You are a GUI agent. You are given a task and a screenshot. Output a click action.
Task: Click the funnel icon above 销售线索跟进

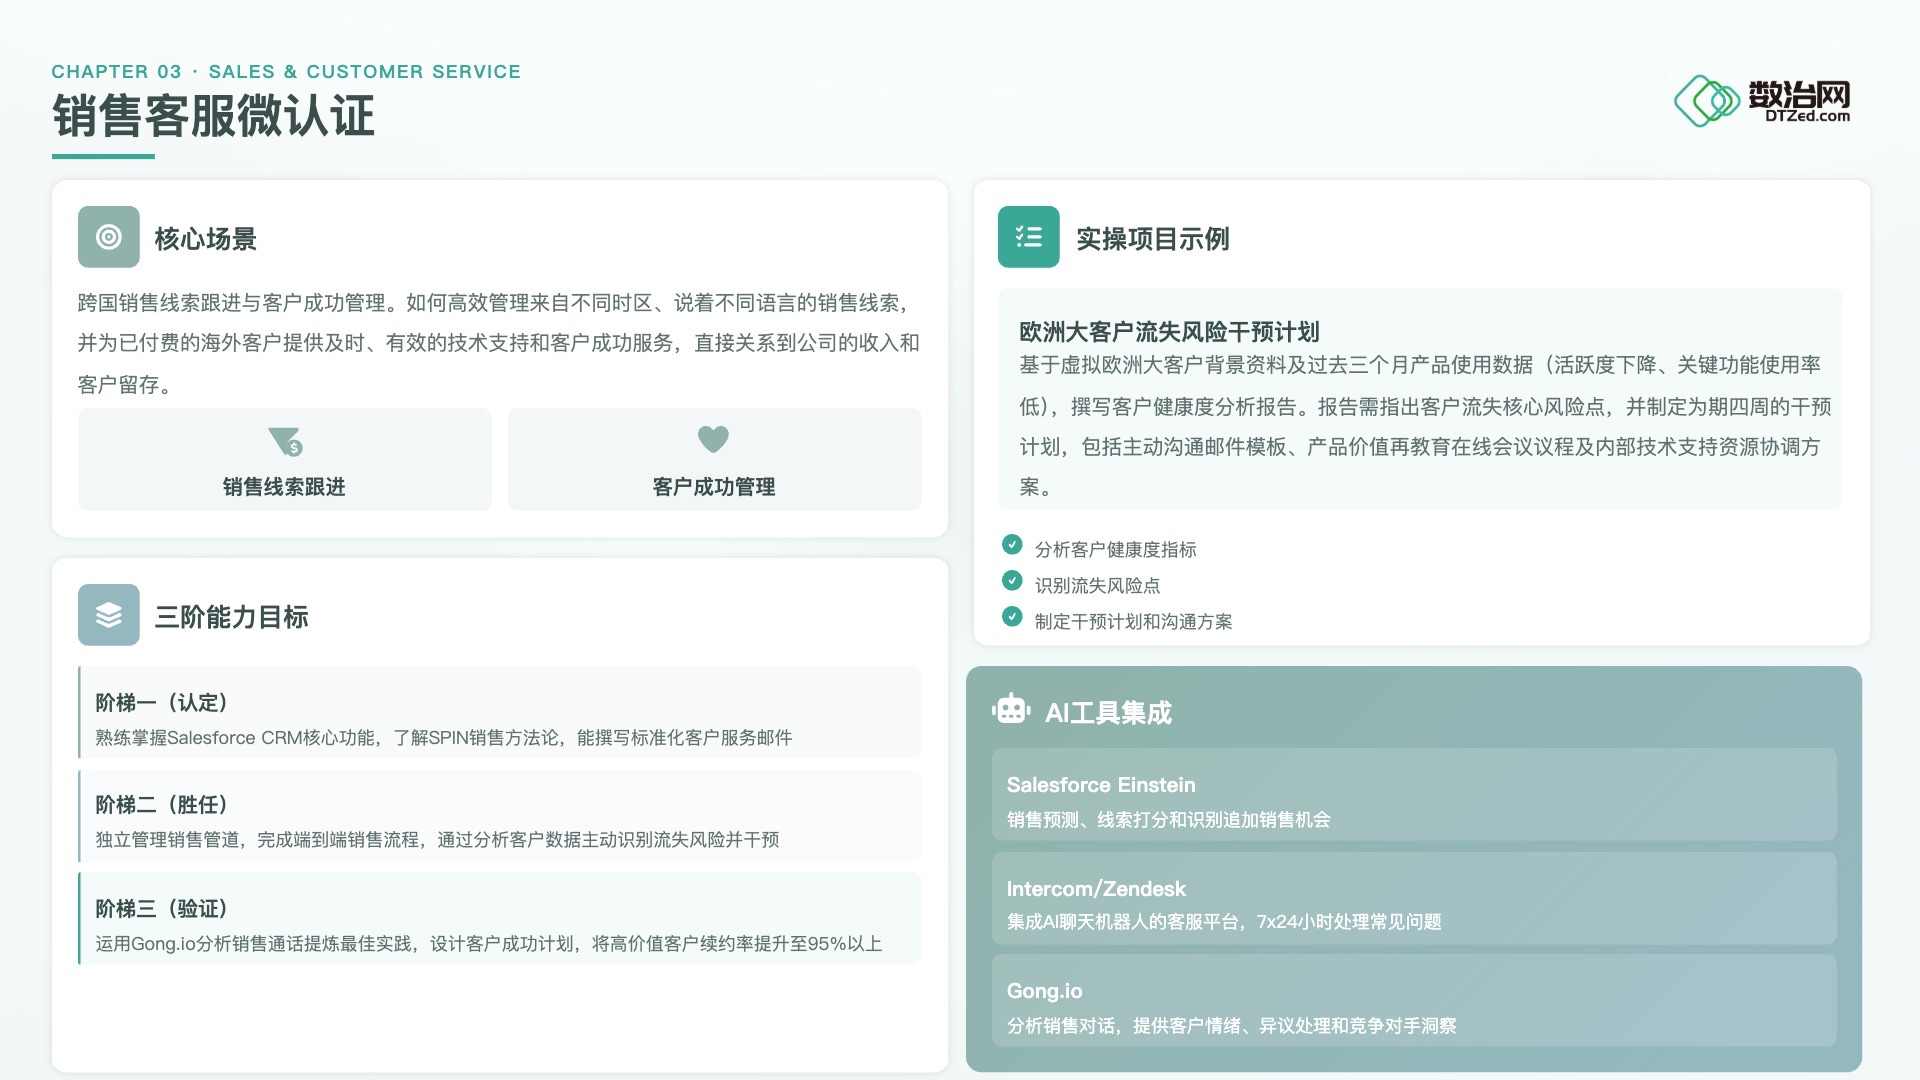[285, 441]
